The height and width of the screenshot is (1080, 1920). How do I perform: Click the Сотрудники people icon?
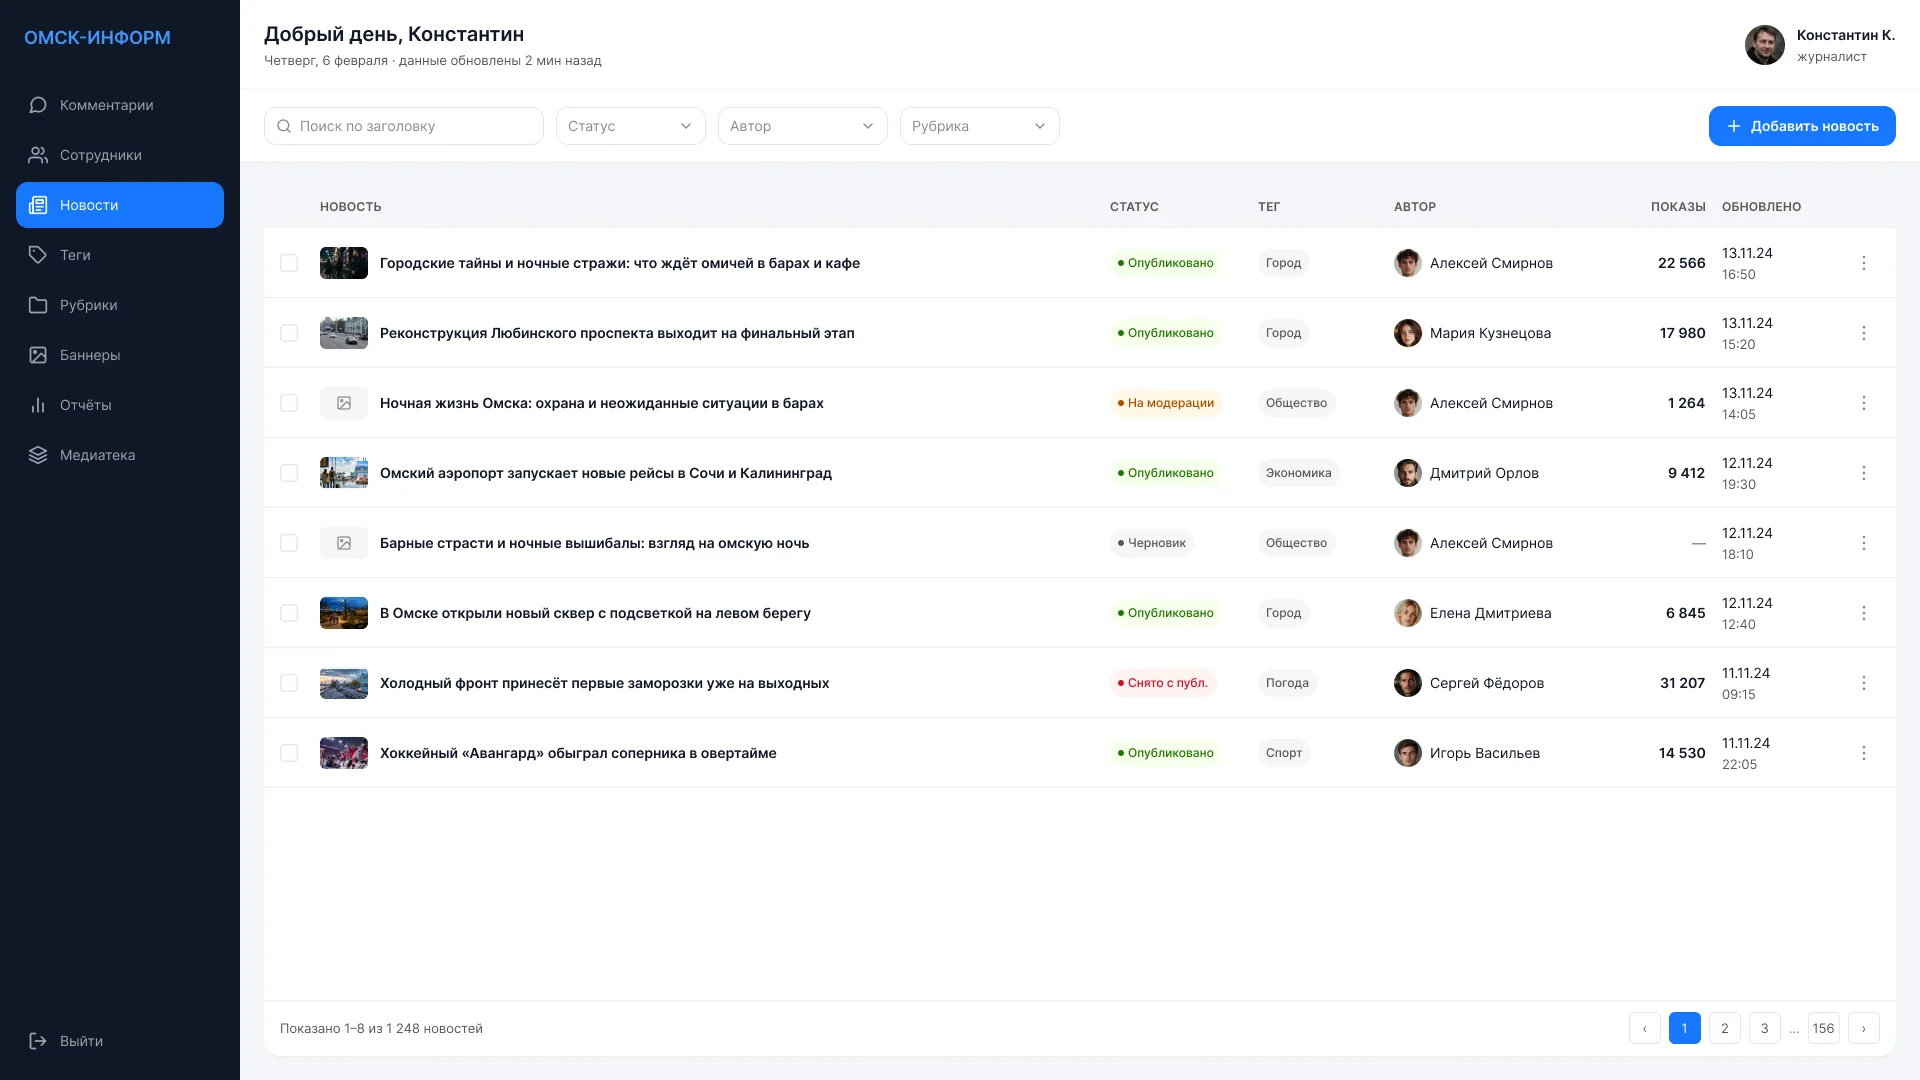tap(38, 155)
